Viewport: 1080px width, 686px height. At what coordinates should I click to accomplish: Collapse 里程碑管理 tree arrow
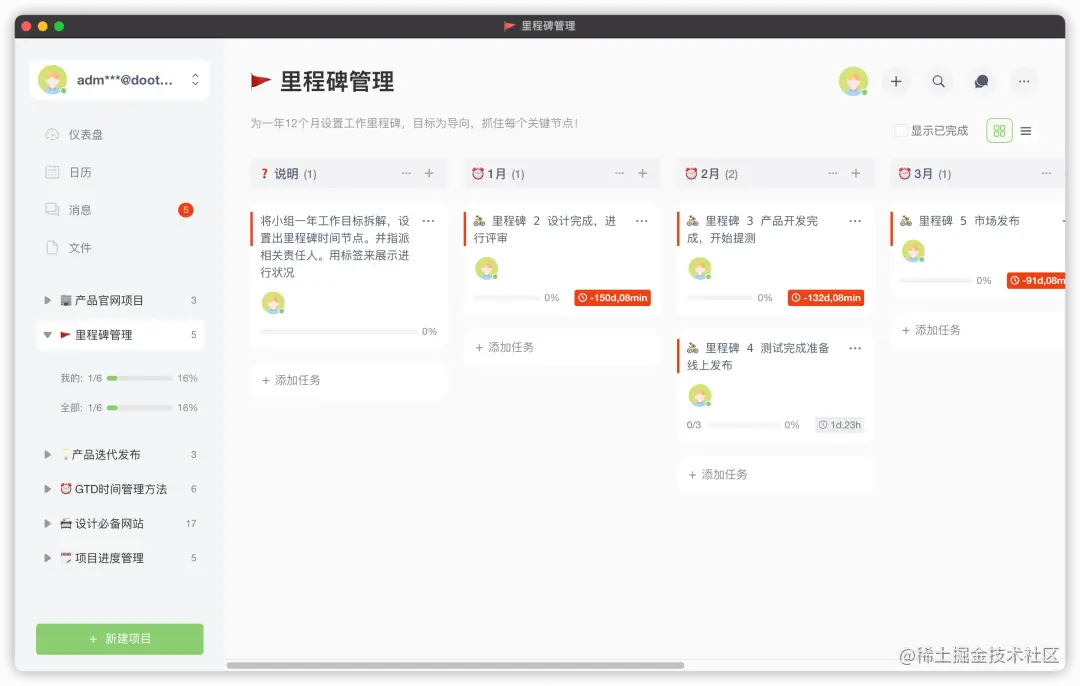(x=48, y=335)
